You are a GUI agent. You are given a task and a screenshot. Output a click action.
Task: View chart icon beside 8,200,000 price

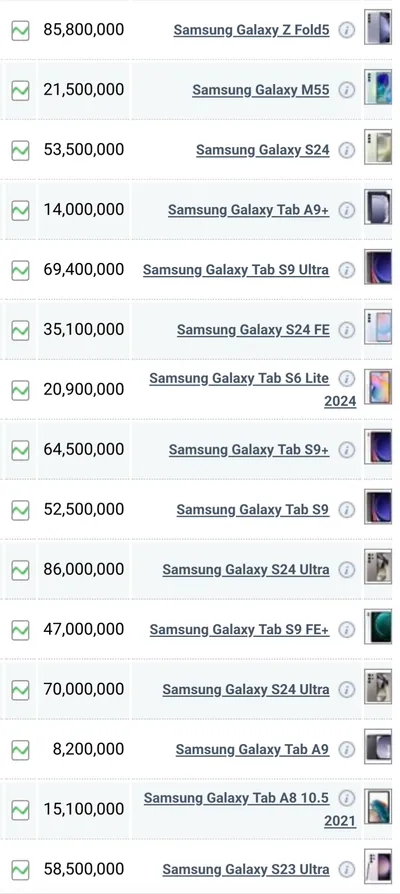21,750
